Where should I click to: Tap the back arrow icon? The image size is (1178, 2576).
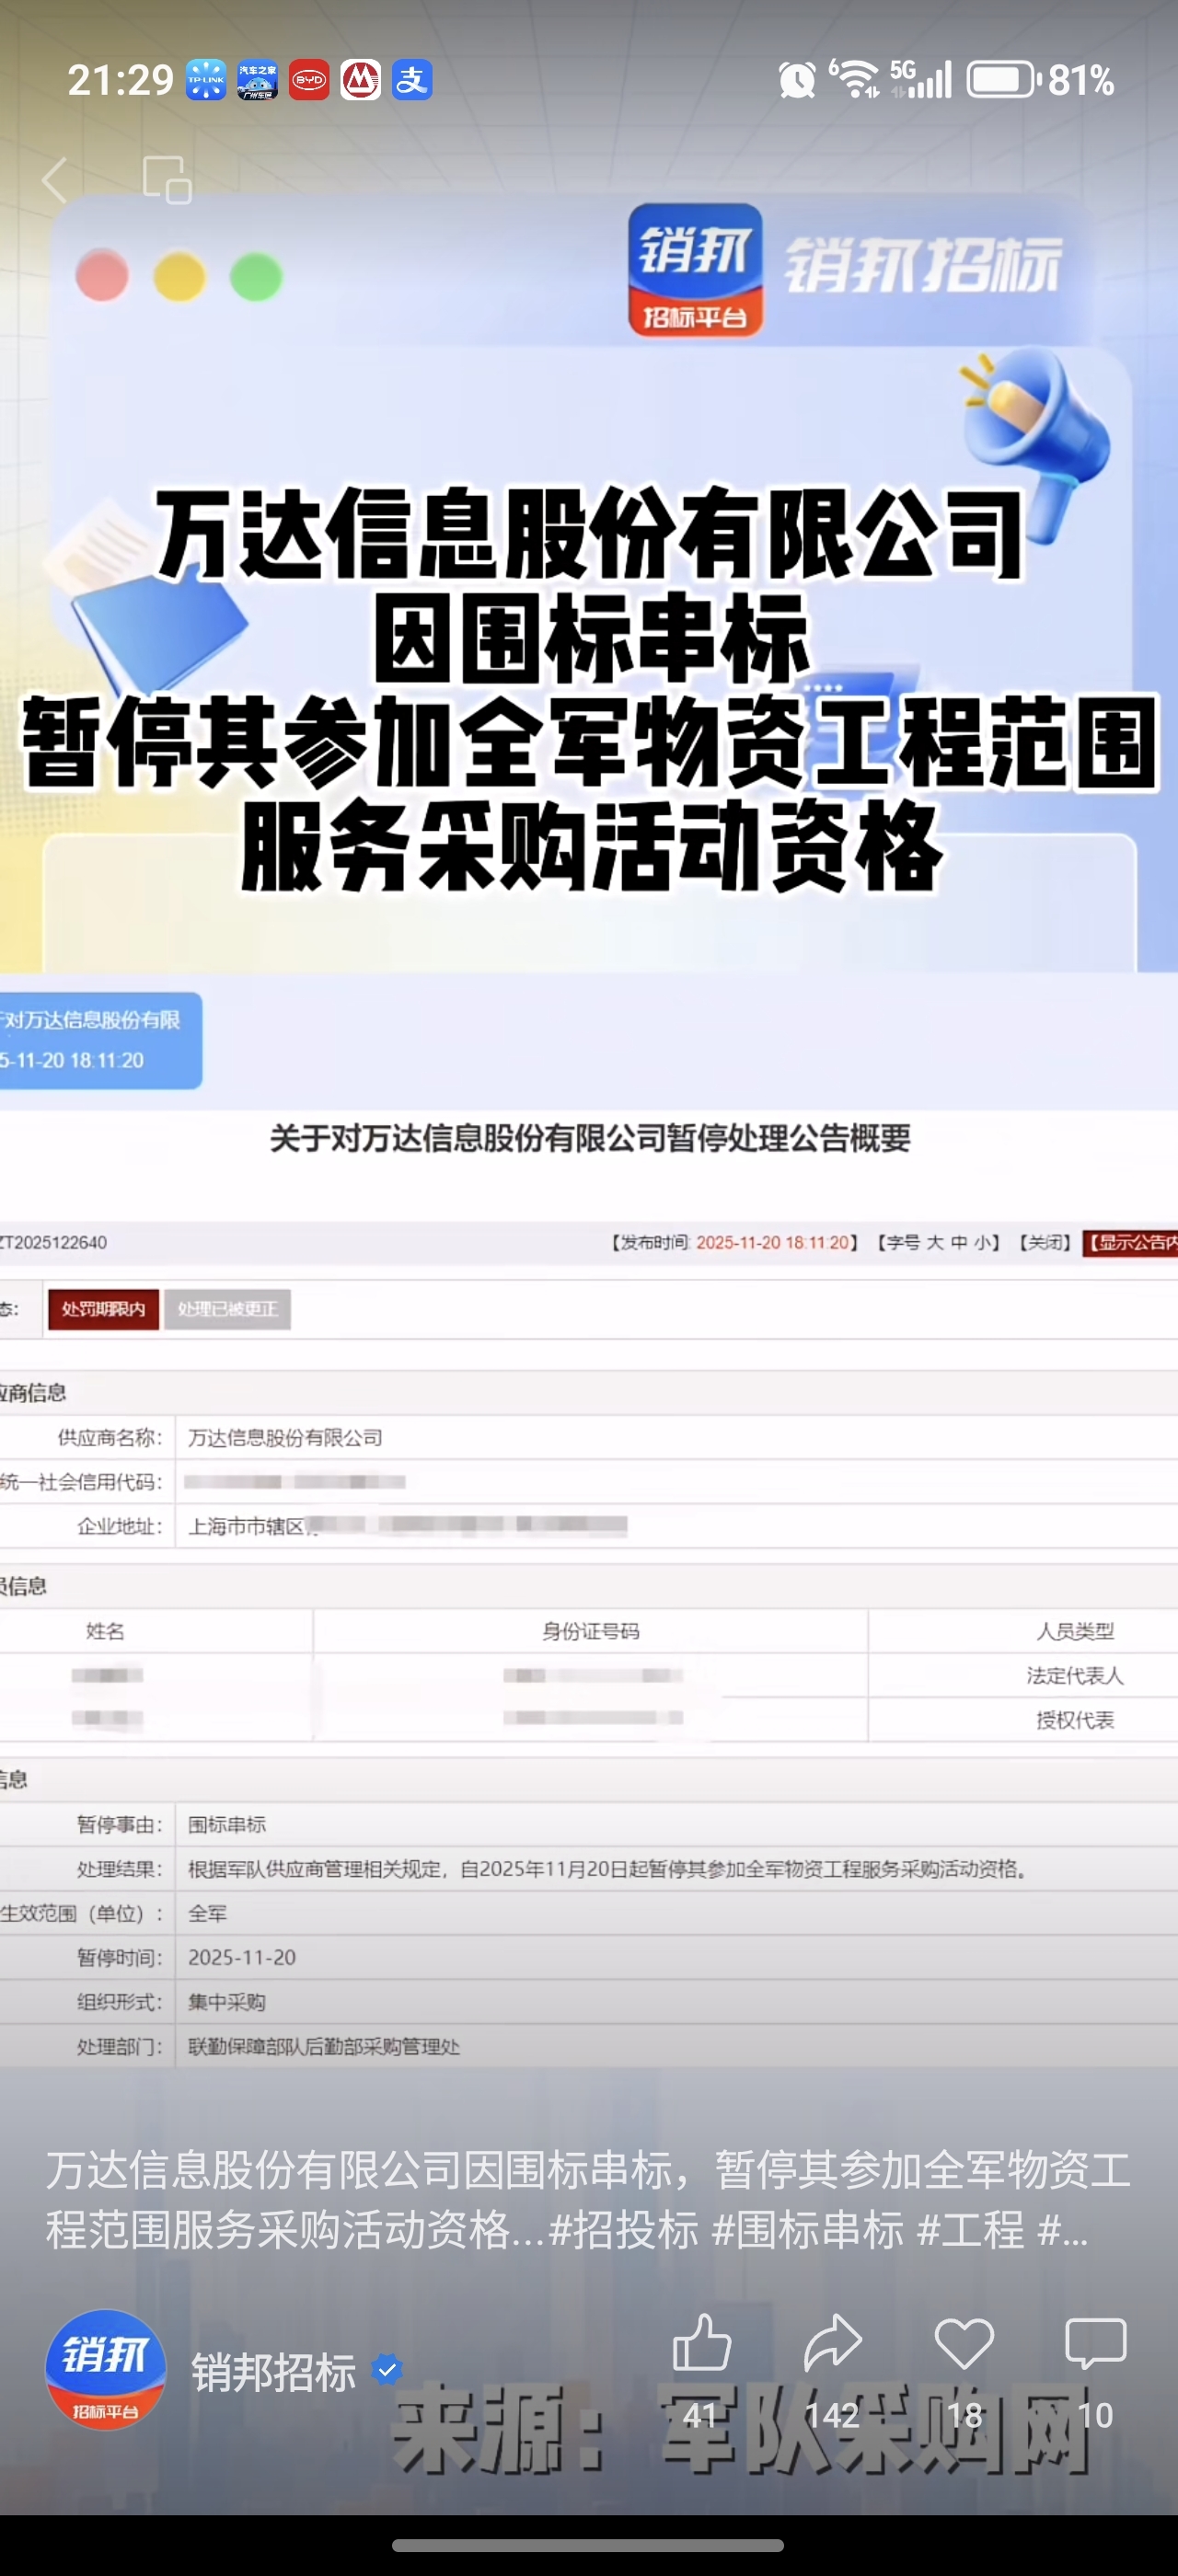[x=56, y=180]
